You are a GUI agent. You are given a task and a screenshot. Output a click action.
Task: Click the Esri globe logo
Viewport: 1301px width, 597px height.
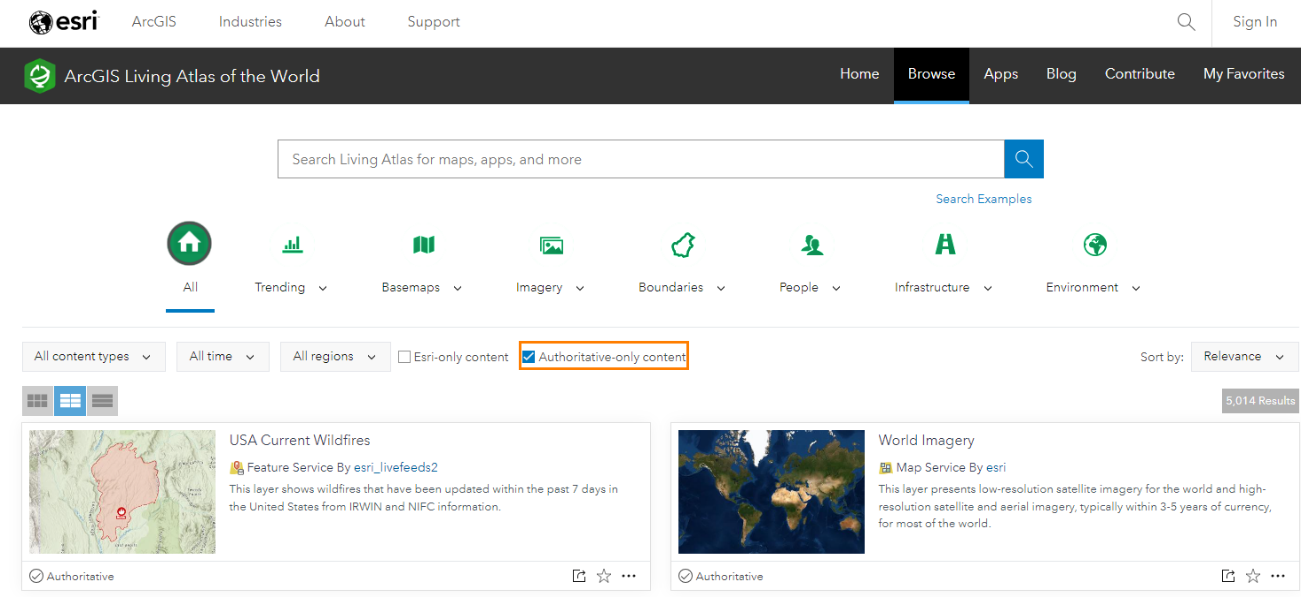[x=63, y=22]
